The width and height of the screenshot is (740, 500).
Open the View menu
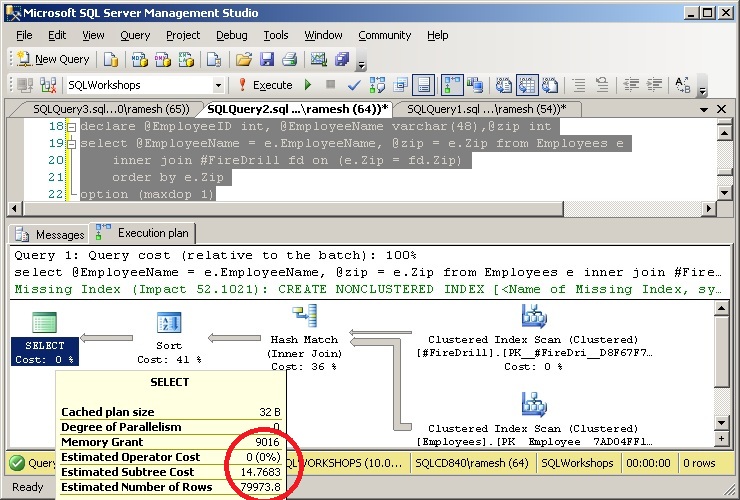coord(93,35)
